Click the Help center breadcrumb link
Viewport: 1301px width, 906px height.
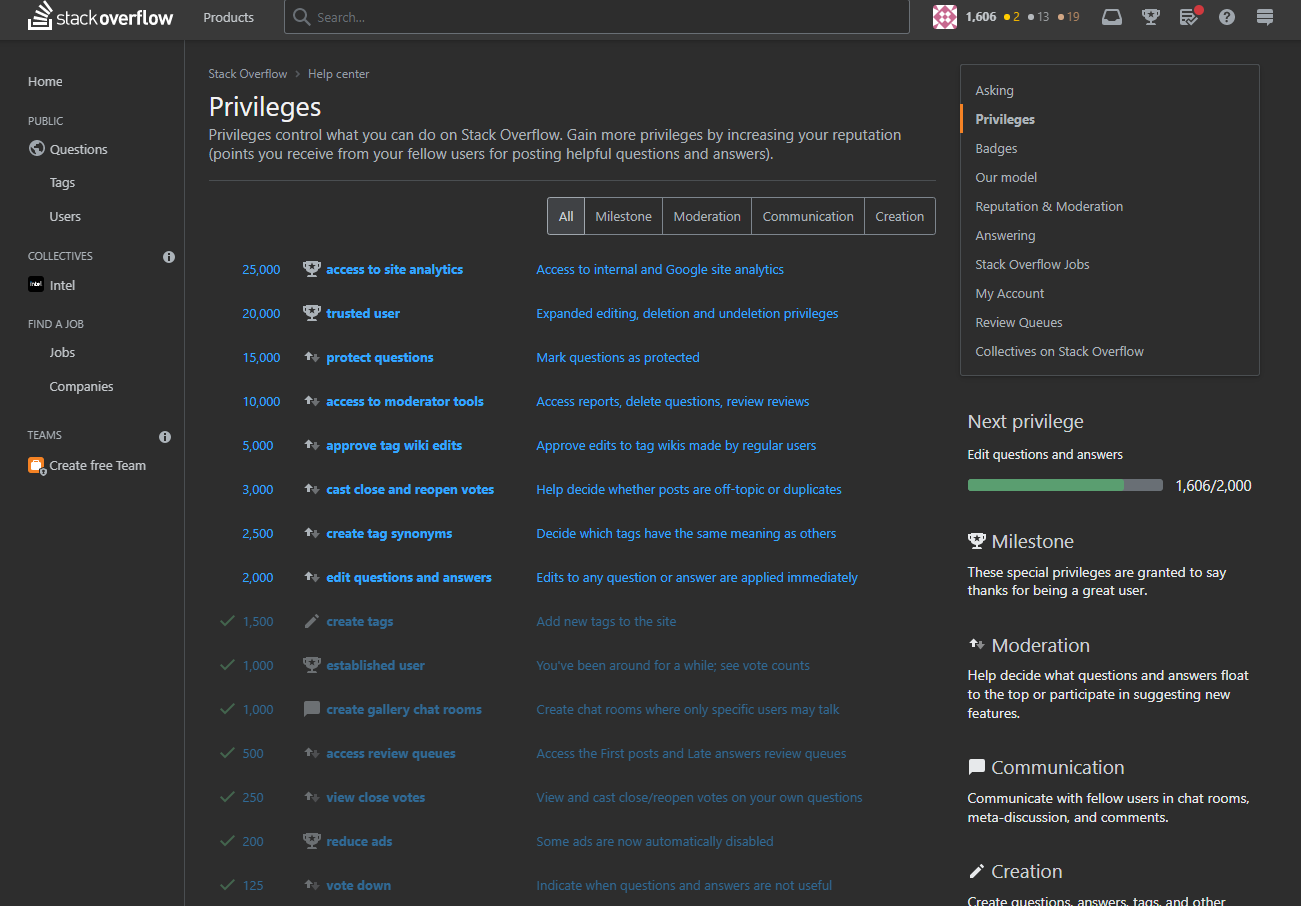point(338,74)
